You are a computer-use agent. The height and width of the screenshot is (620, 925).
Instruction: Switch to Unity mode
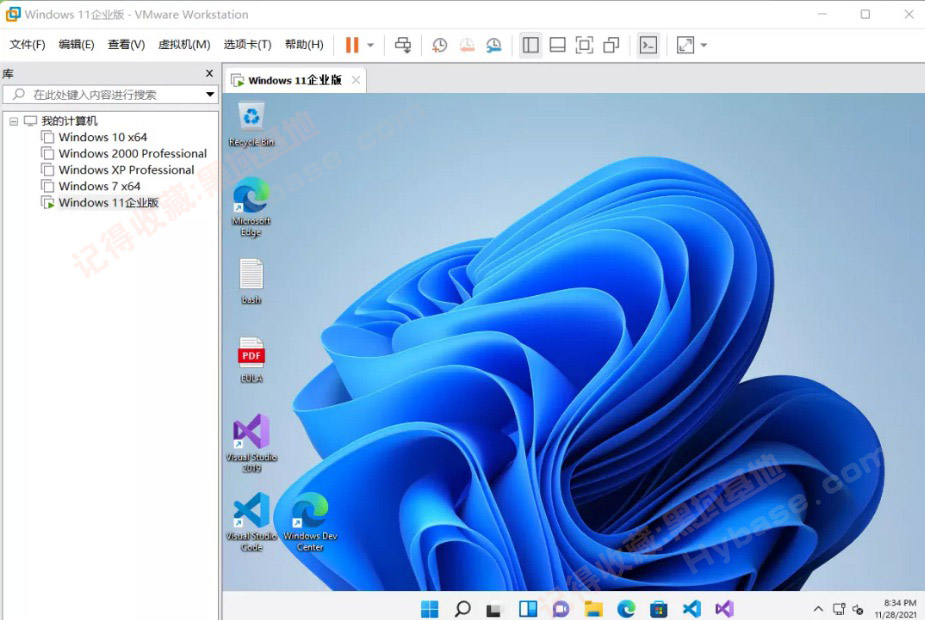pyautogui.click(x=611, y=45)
